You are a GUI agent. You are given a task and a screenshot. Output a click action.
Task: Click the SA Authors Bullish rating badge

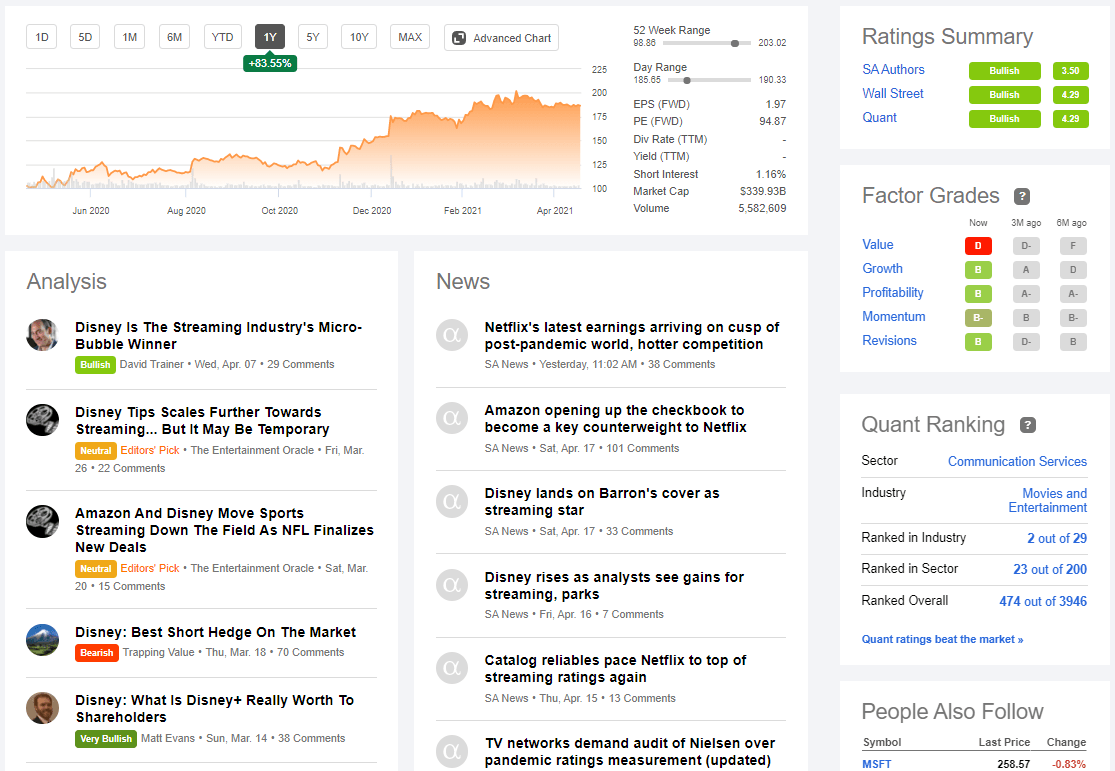(1005, 71)
